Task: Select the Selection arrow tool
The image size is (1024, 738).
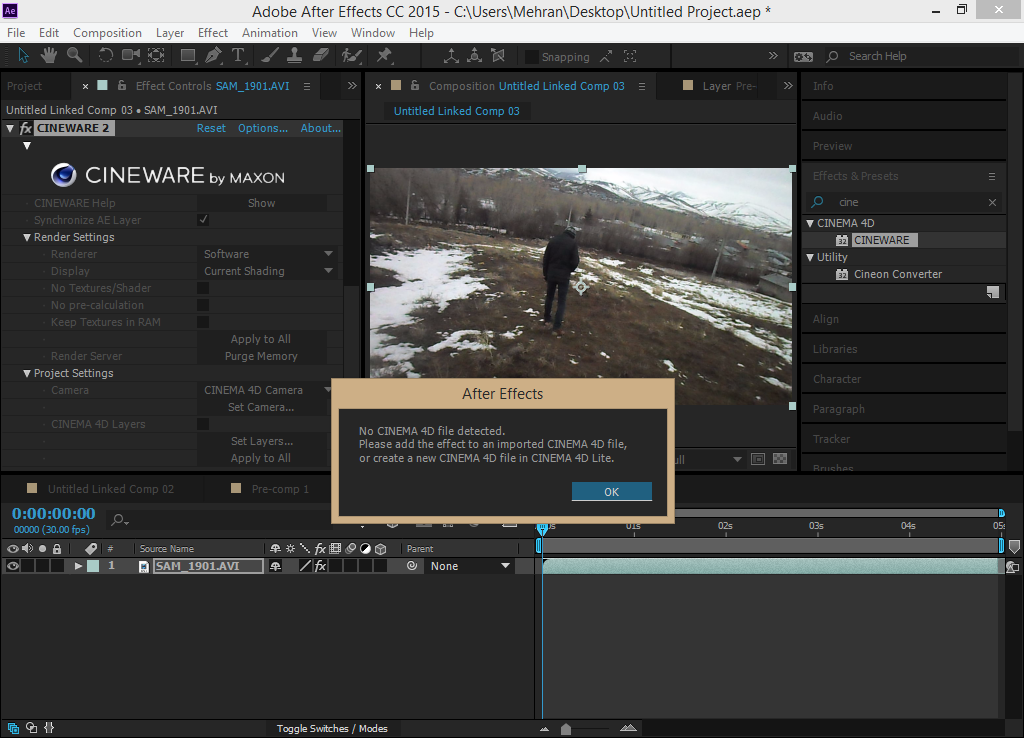Action: [x=24, y=56]
